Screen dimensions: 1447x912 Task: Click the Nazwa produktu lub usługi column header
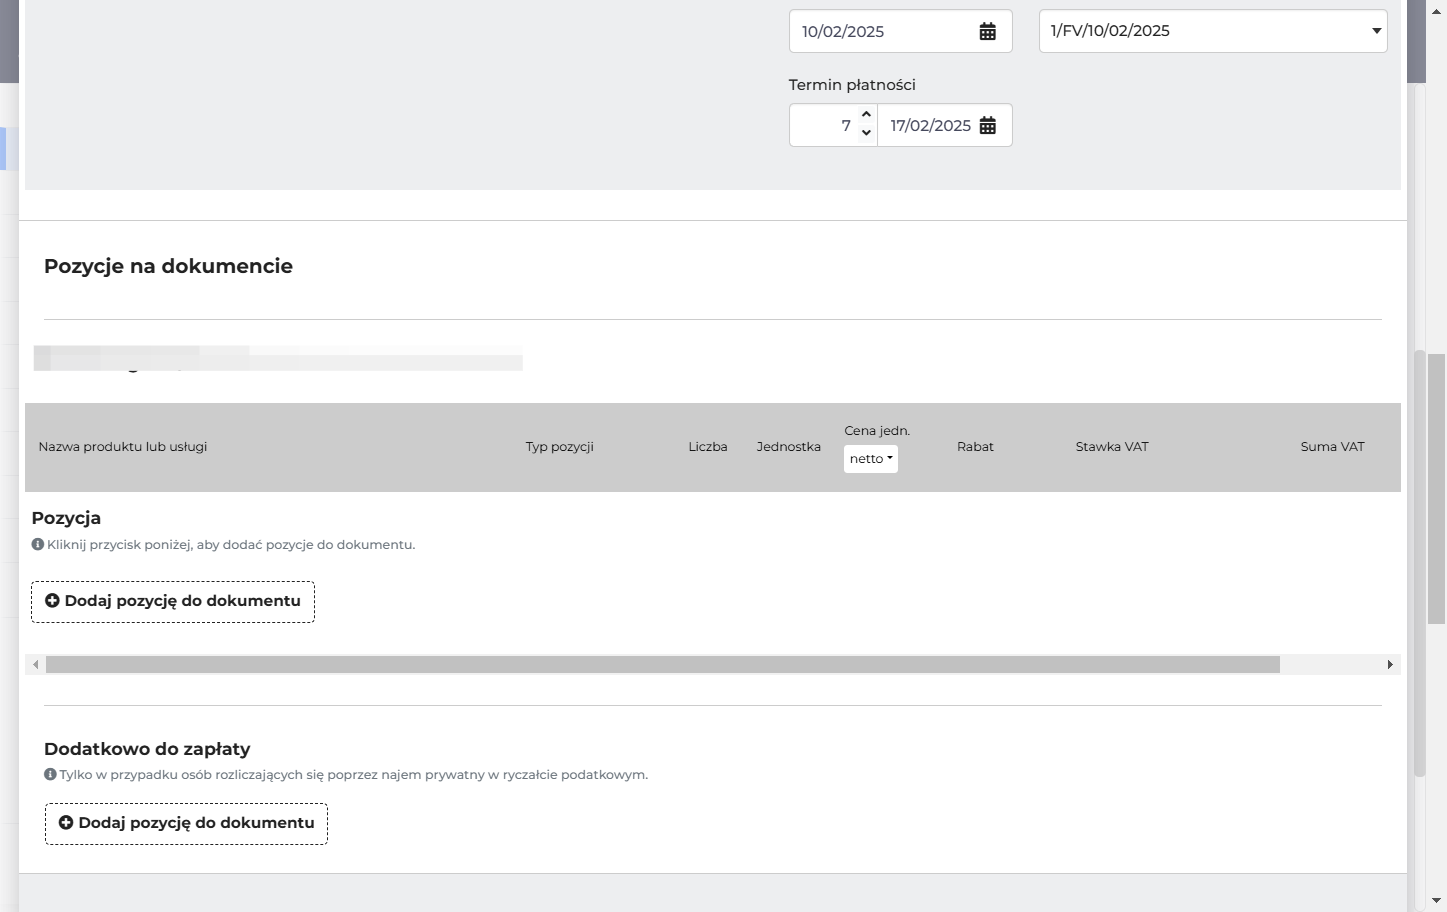pos(123,447)
